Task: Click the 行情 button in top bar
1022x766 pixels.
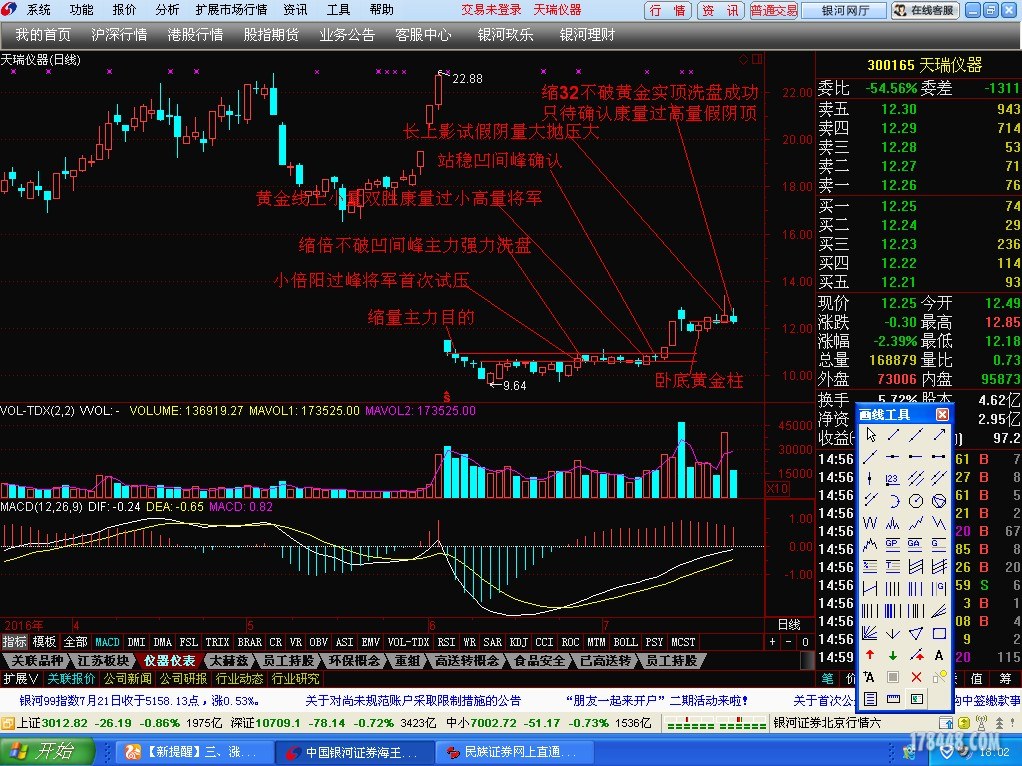Action: coord(668,10)
